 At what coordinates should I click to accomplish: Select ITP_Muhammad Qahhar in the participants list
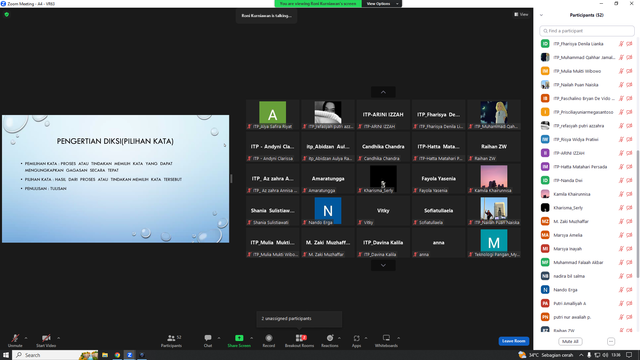coord(587,58)
